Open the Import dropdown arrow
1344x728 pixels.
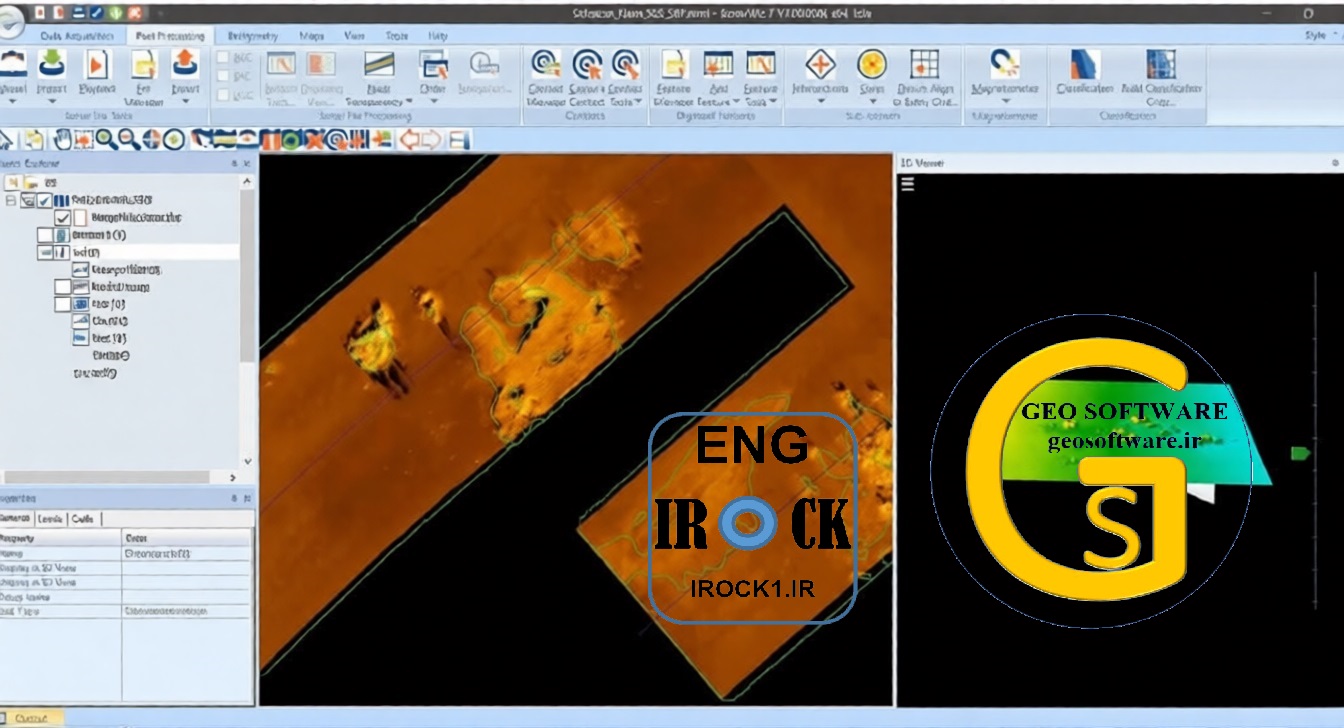point(51,102)
